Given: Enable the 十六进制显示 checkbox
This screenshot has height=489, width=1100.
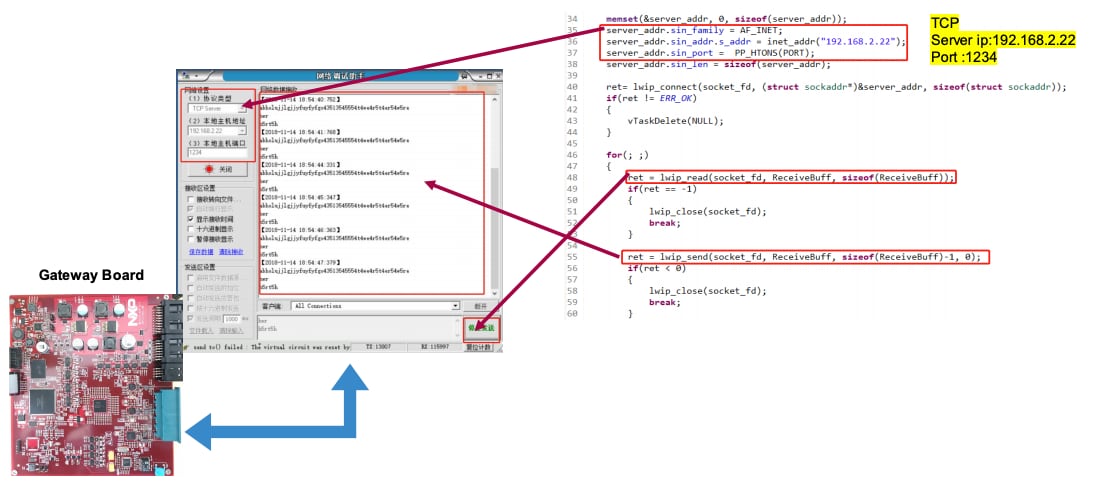Looking at the screenshot, I should [190, 229].
